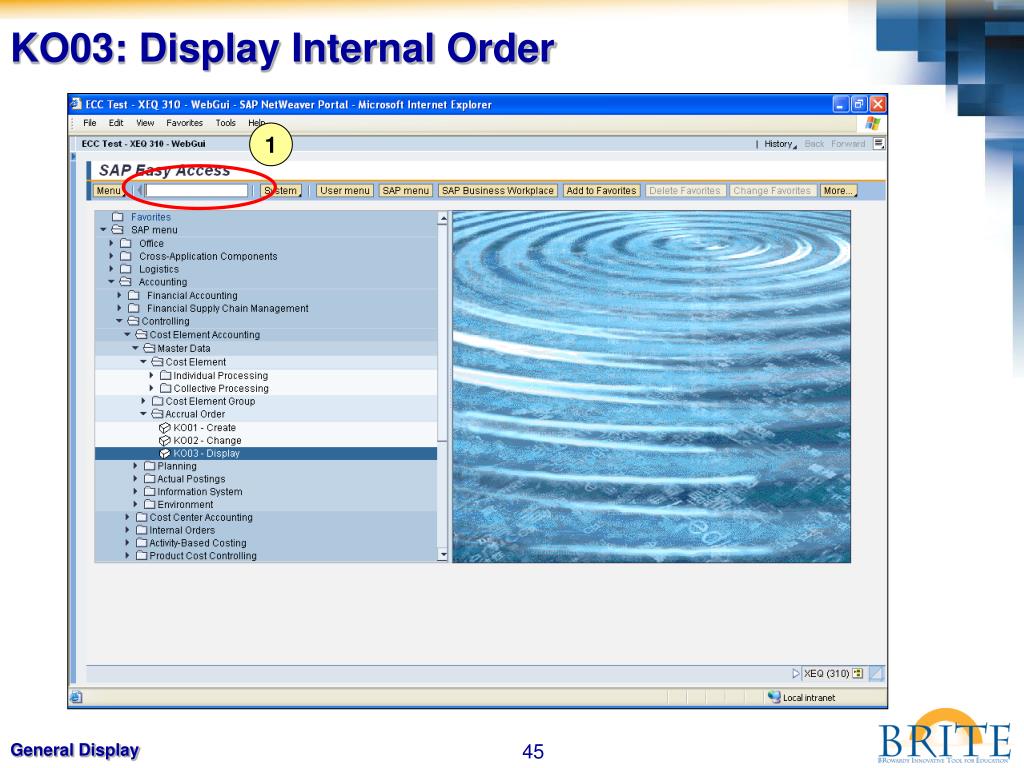Open the More... toolbar dropdown

839,191
